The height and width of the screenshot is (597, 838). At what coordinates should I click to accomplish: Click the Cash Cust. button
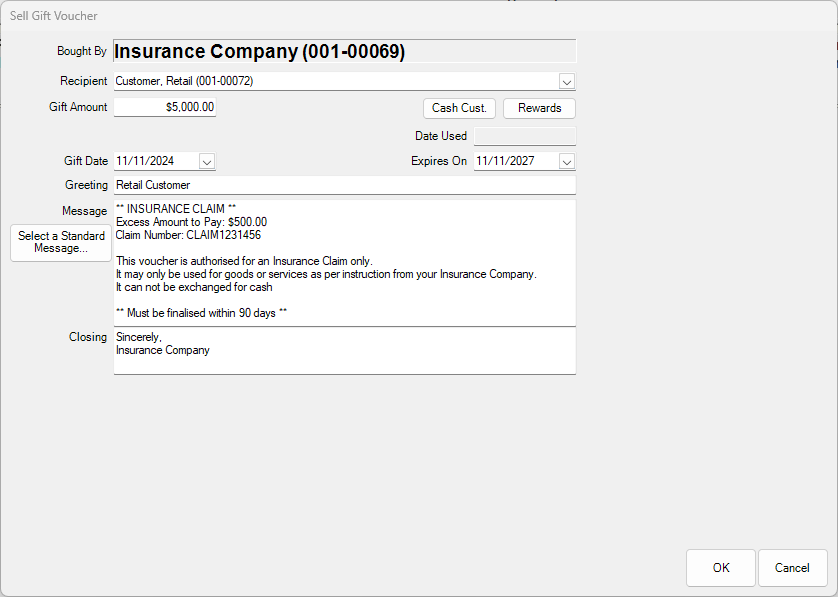[459, 108]
